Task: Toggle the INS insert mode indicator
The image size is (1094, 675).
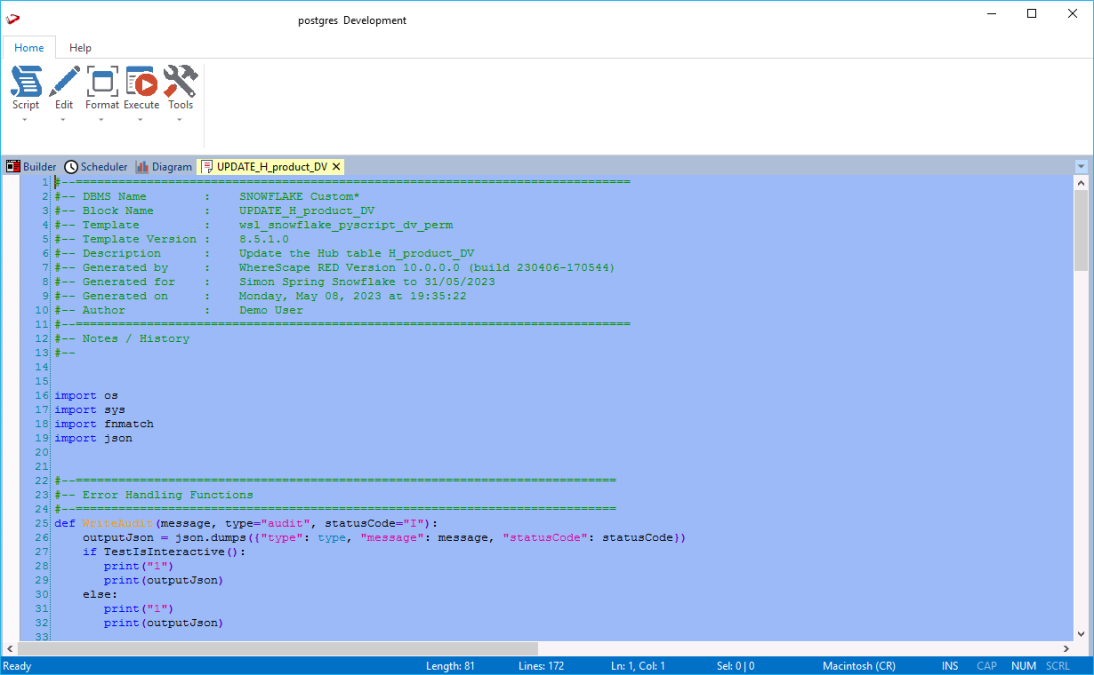Action: [949, 666]
